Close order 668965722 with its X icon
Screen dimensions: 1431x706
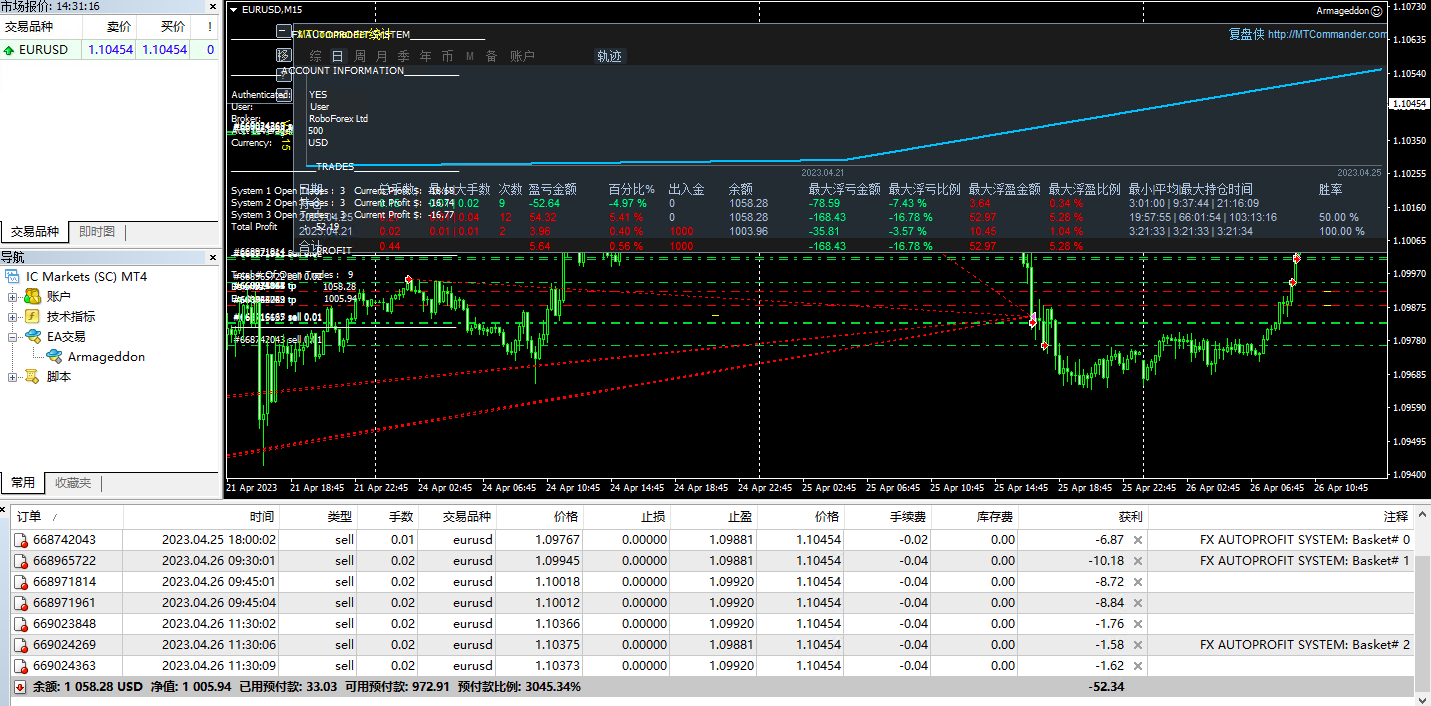coord(1137,561)
